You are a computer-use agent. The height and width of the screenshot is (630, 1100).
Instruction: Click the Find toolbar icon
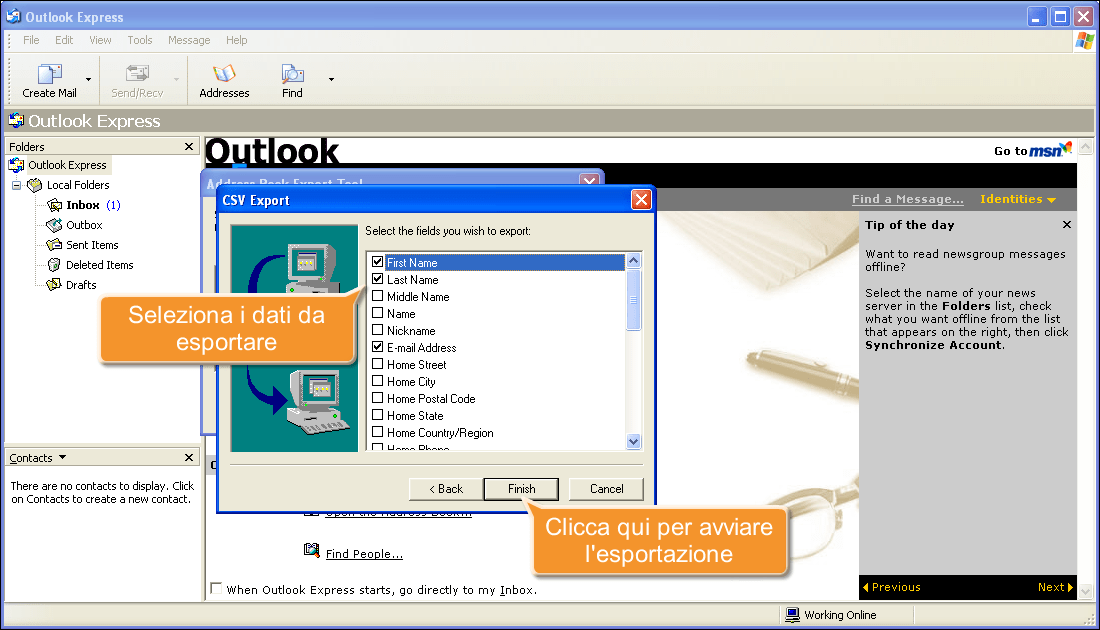[x=292, y=74]
